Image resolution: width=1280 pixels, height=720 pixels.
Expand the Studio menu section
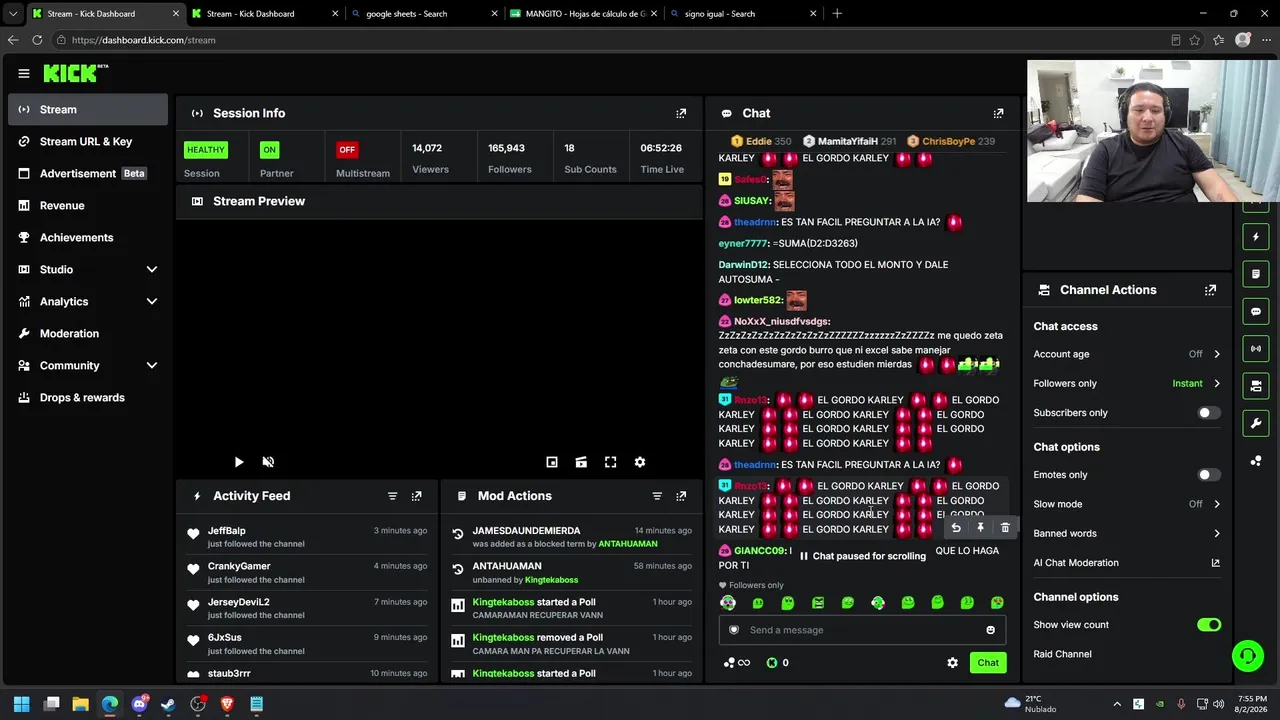pos(88,269)
